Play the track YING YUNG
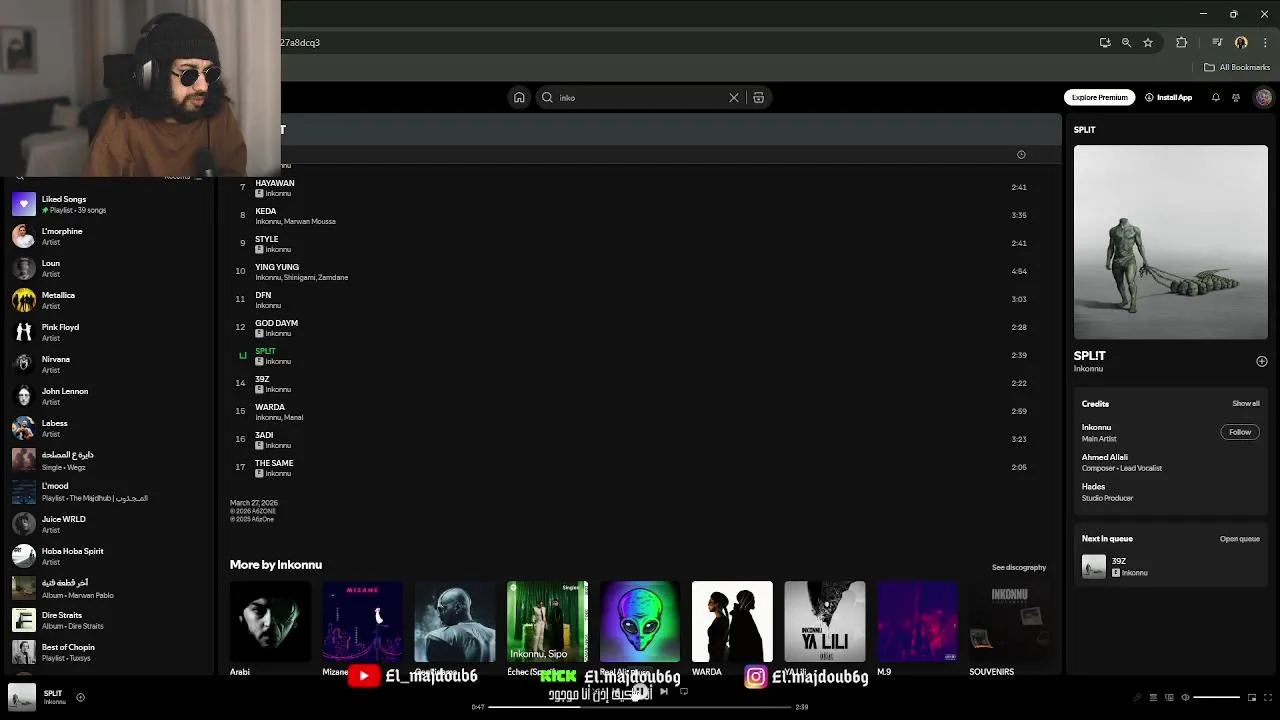 click(x=638, y=271)
